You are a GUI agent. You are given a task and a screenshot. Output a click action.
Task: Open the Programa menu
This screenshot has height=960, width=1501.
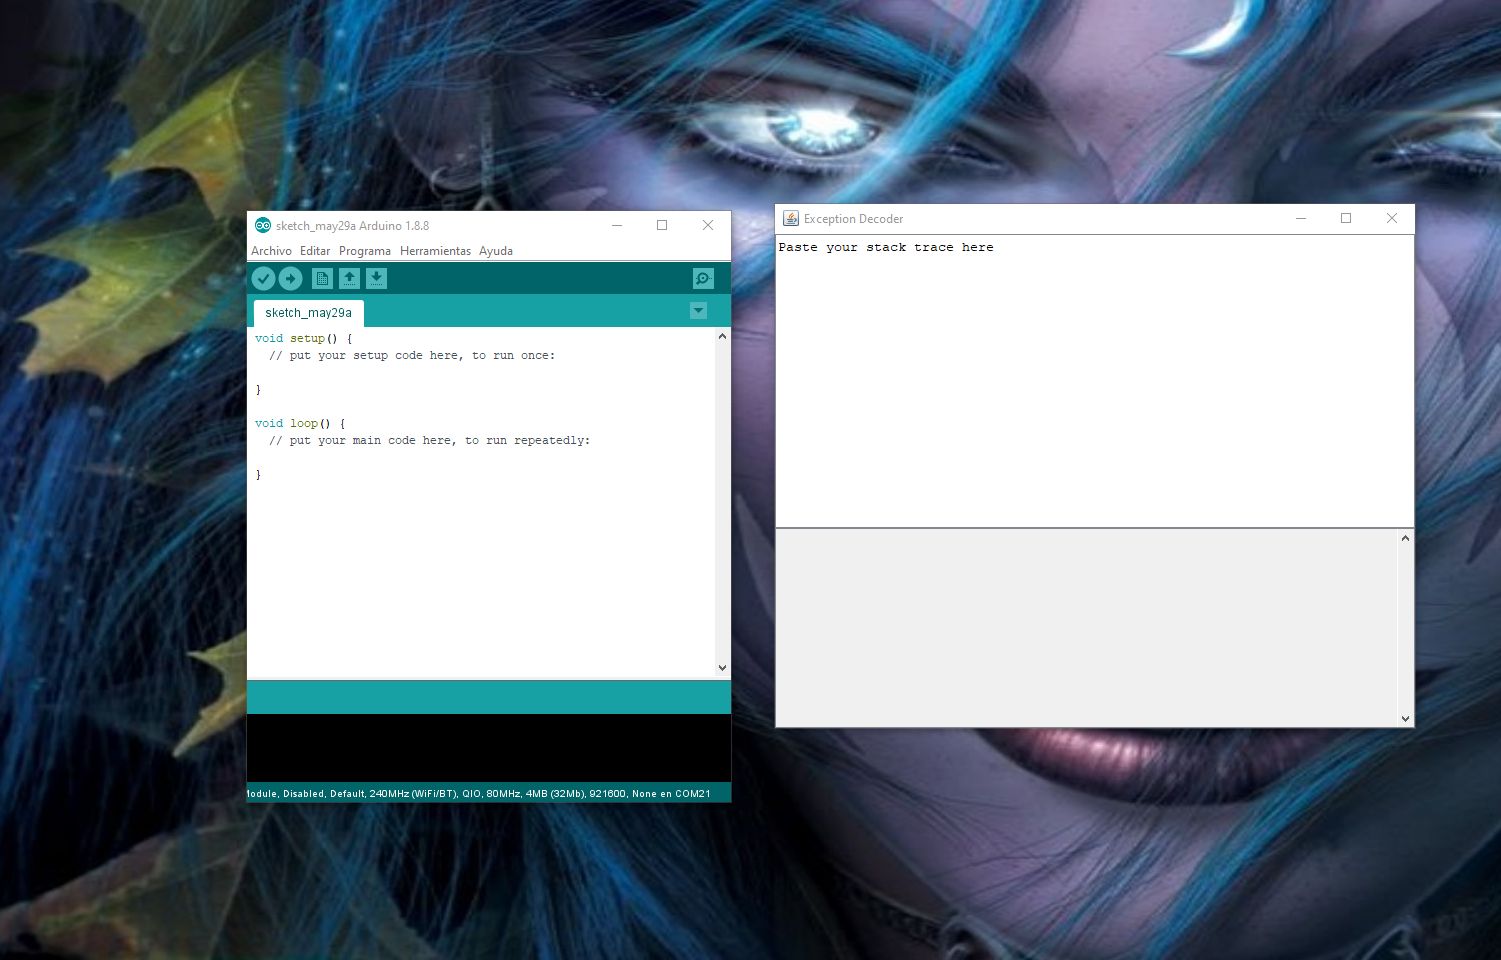364,250
